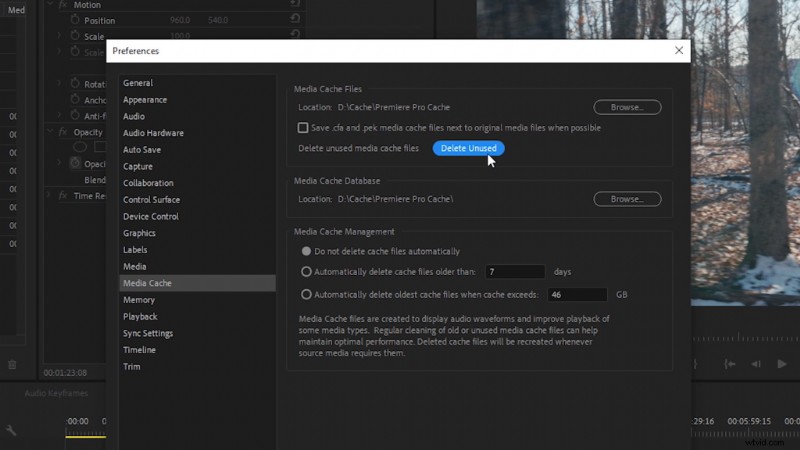Expand the Opacity value property chevron
Viewport: 800px width, 450px height.
tap(59, 163)
